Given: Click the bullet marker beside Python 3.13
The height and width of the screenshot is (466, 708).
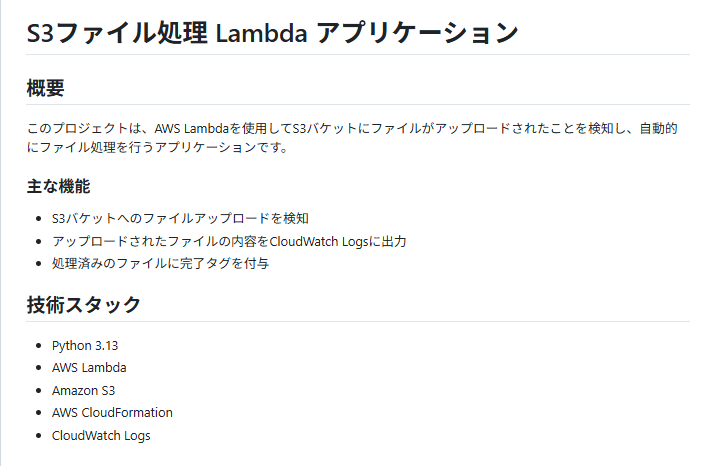Looking at the screenshot, I should tap(38, 346).
